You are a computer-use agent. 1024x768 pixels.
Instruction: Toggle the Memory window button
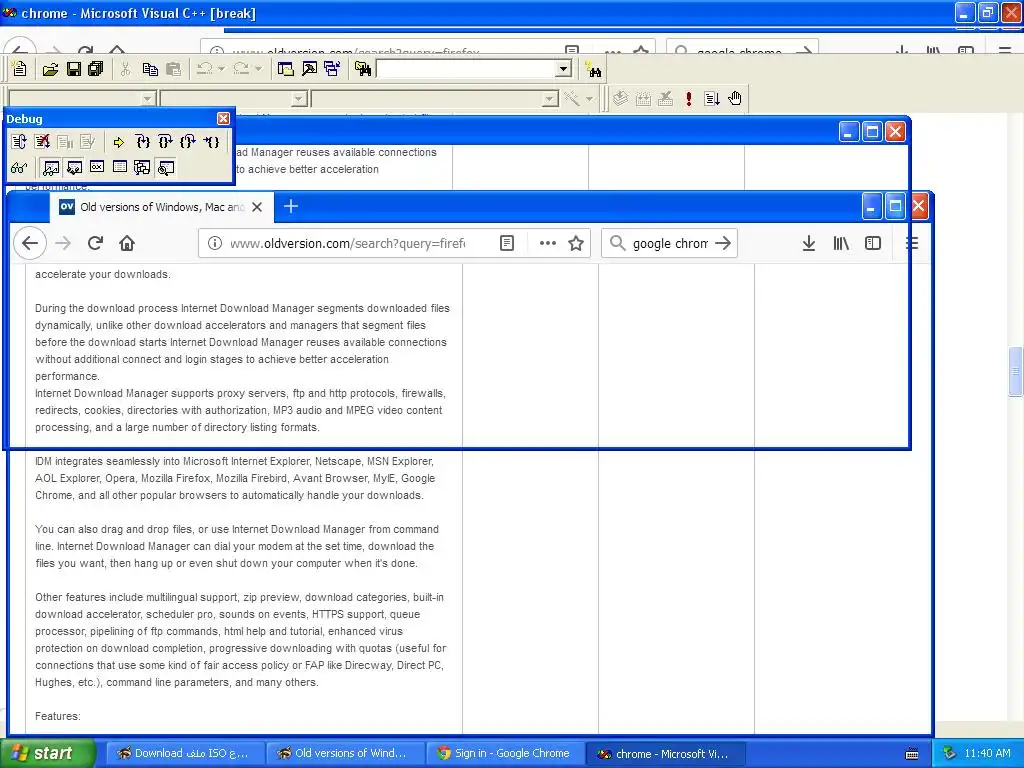(x=120, y=168)
